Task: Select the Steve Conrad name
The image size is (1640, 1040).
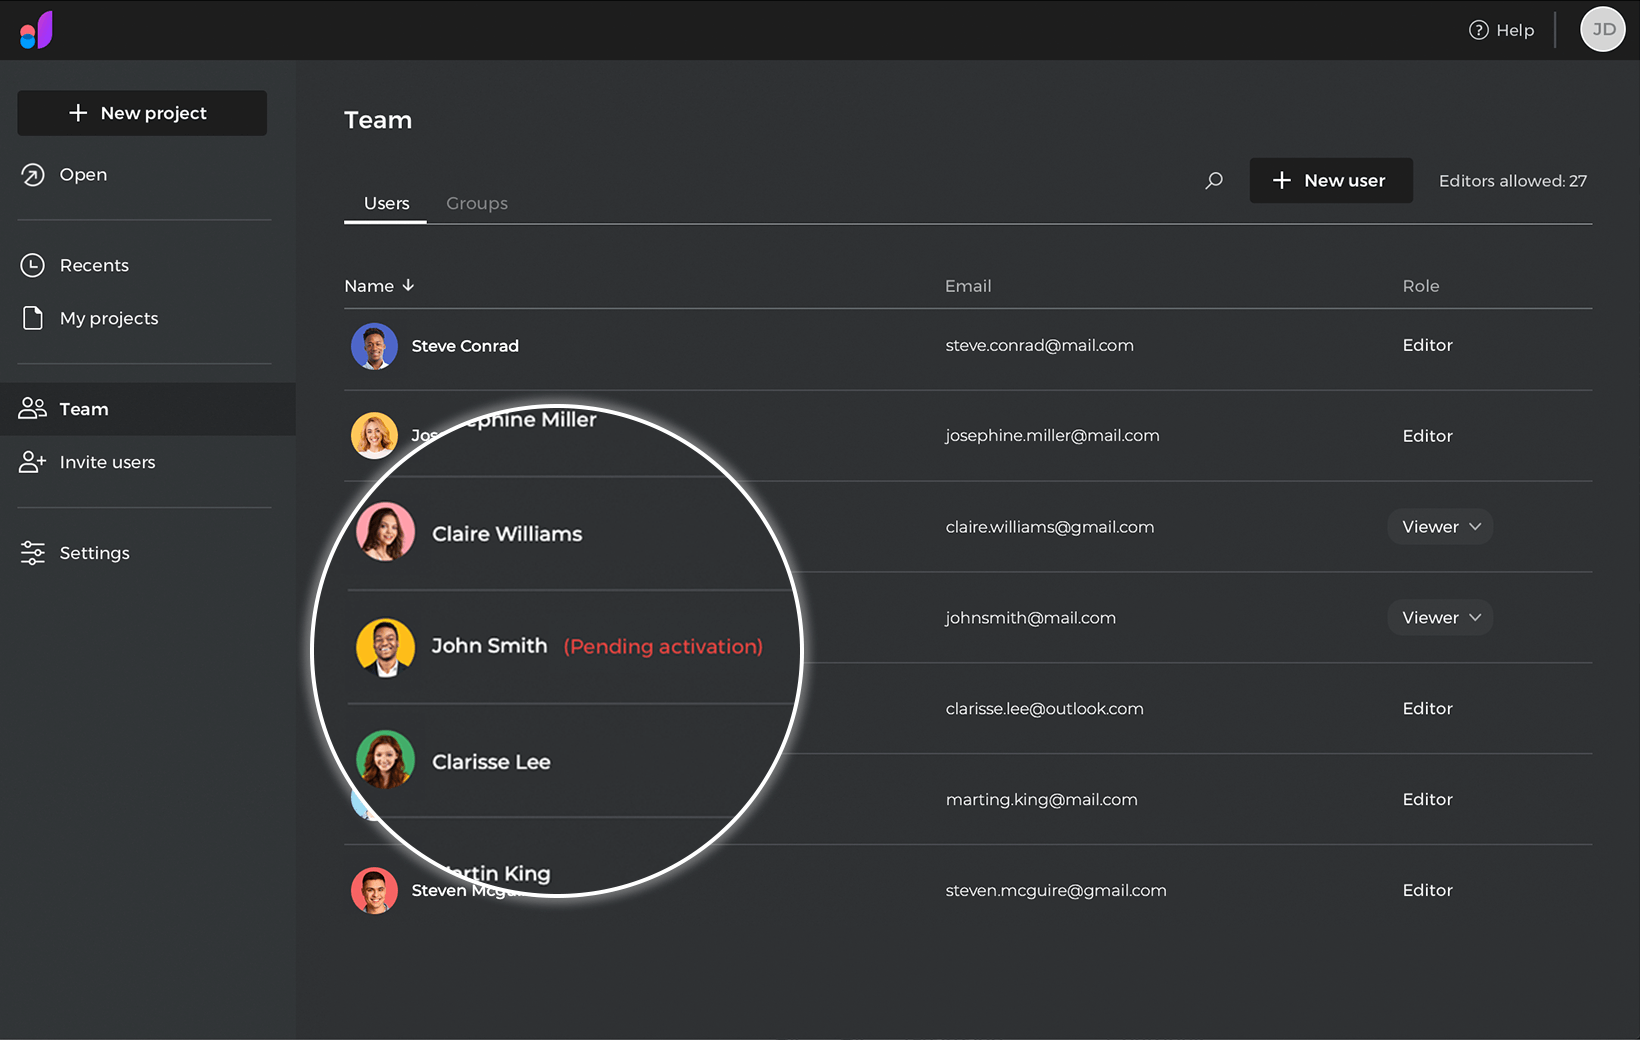Action: click(465, 346)
